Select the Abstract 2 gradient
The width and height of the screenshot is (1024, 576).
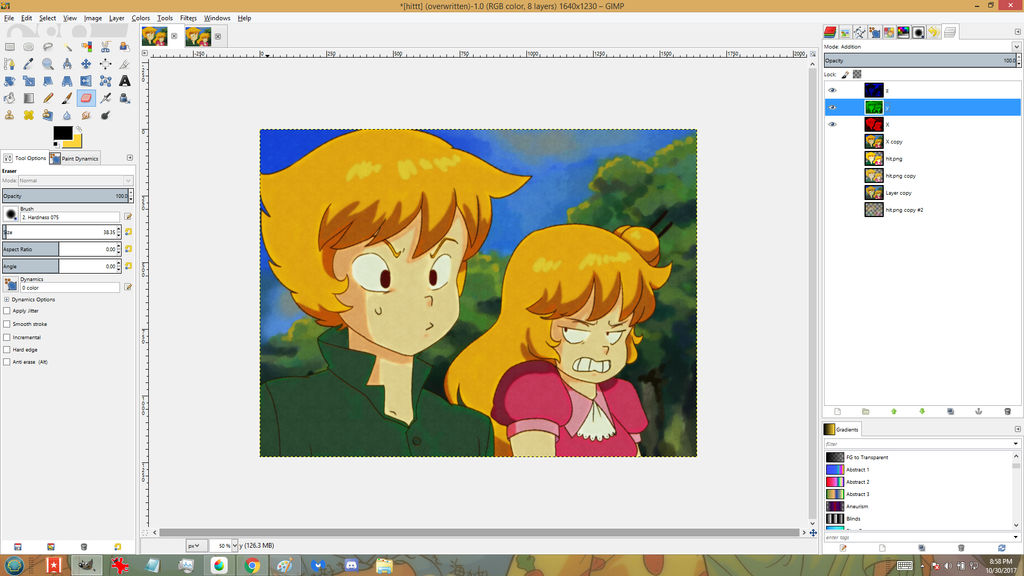857,482
